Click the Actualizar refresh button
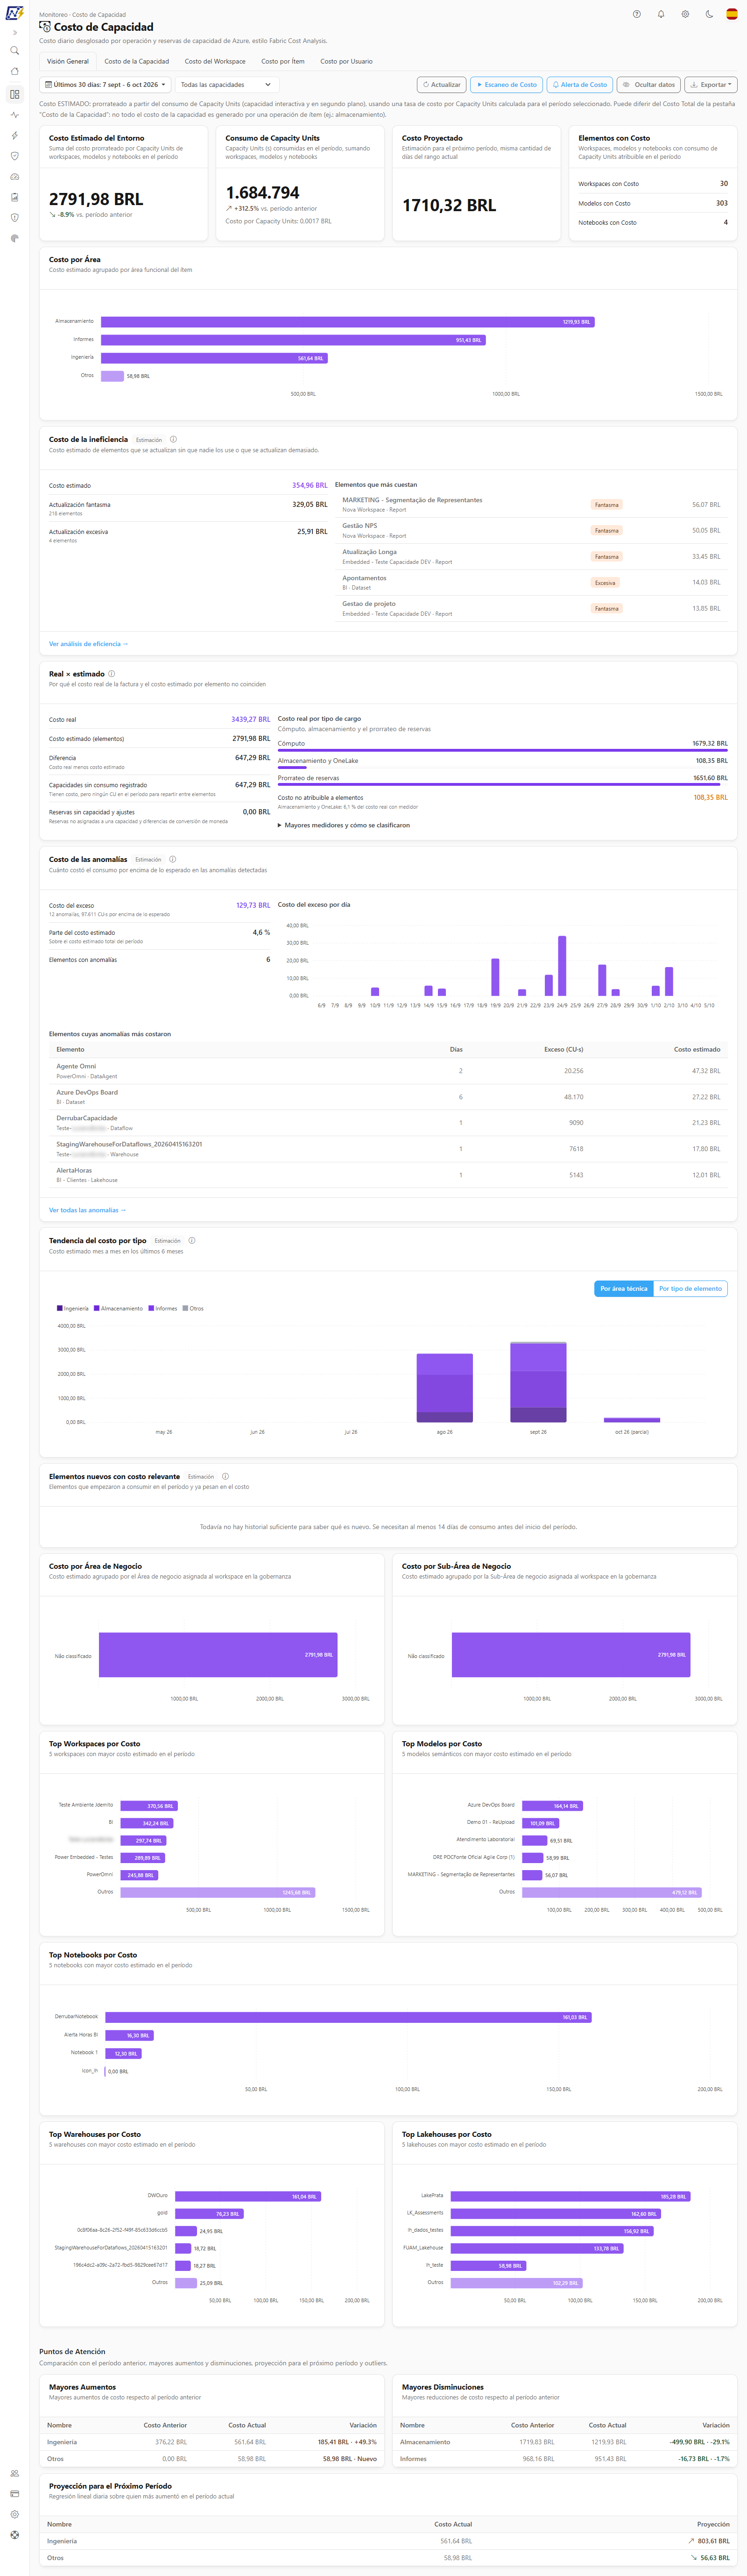 point(441,85)
